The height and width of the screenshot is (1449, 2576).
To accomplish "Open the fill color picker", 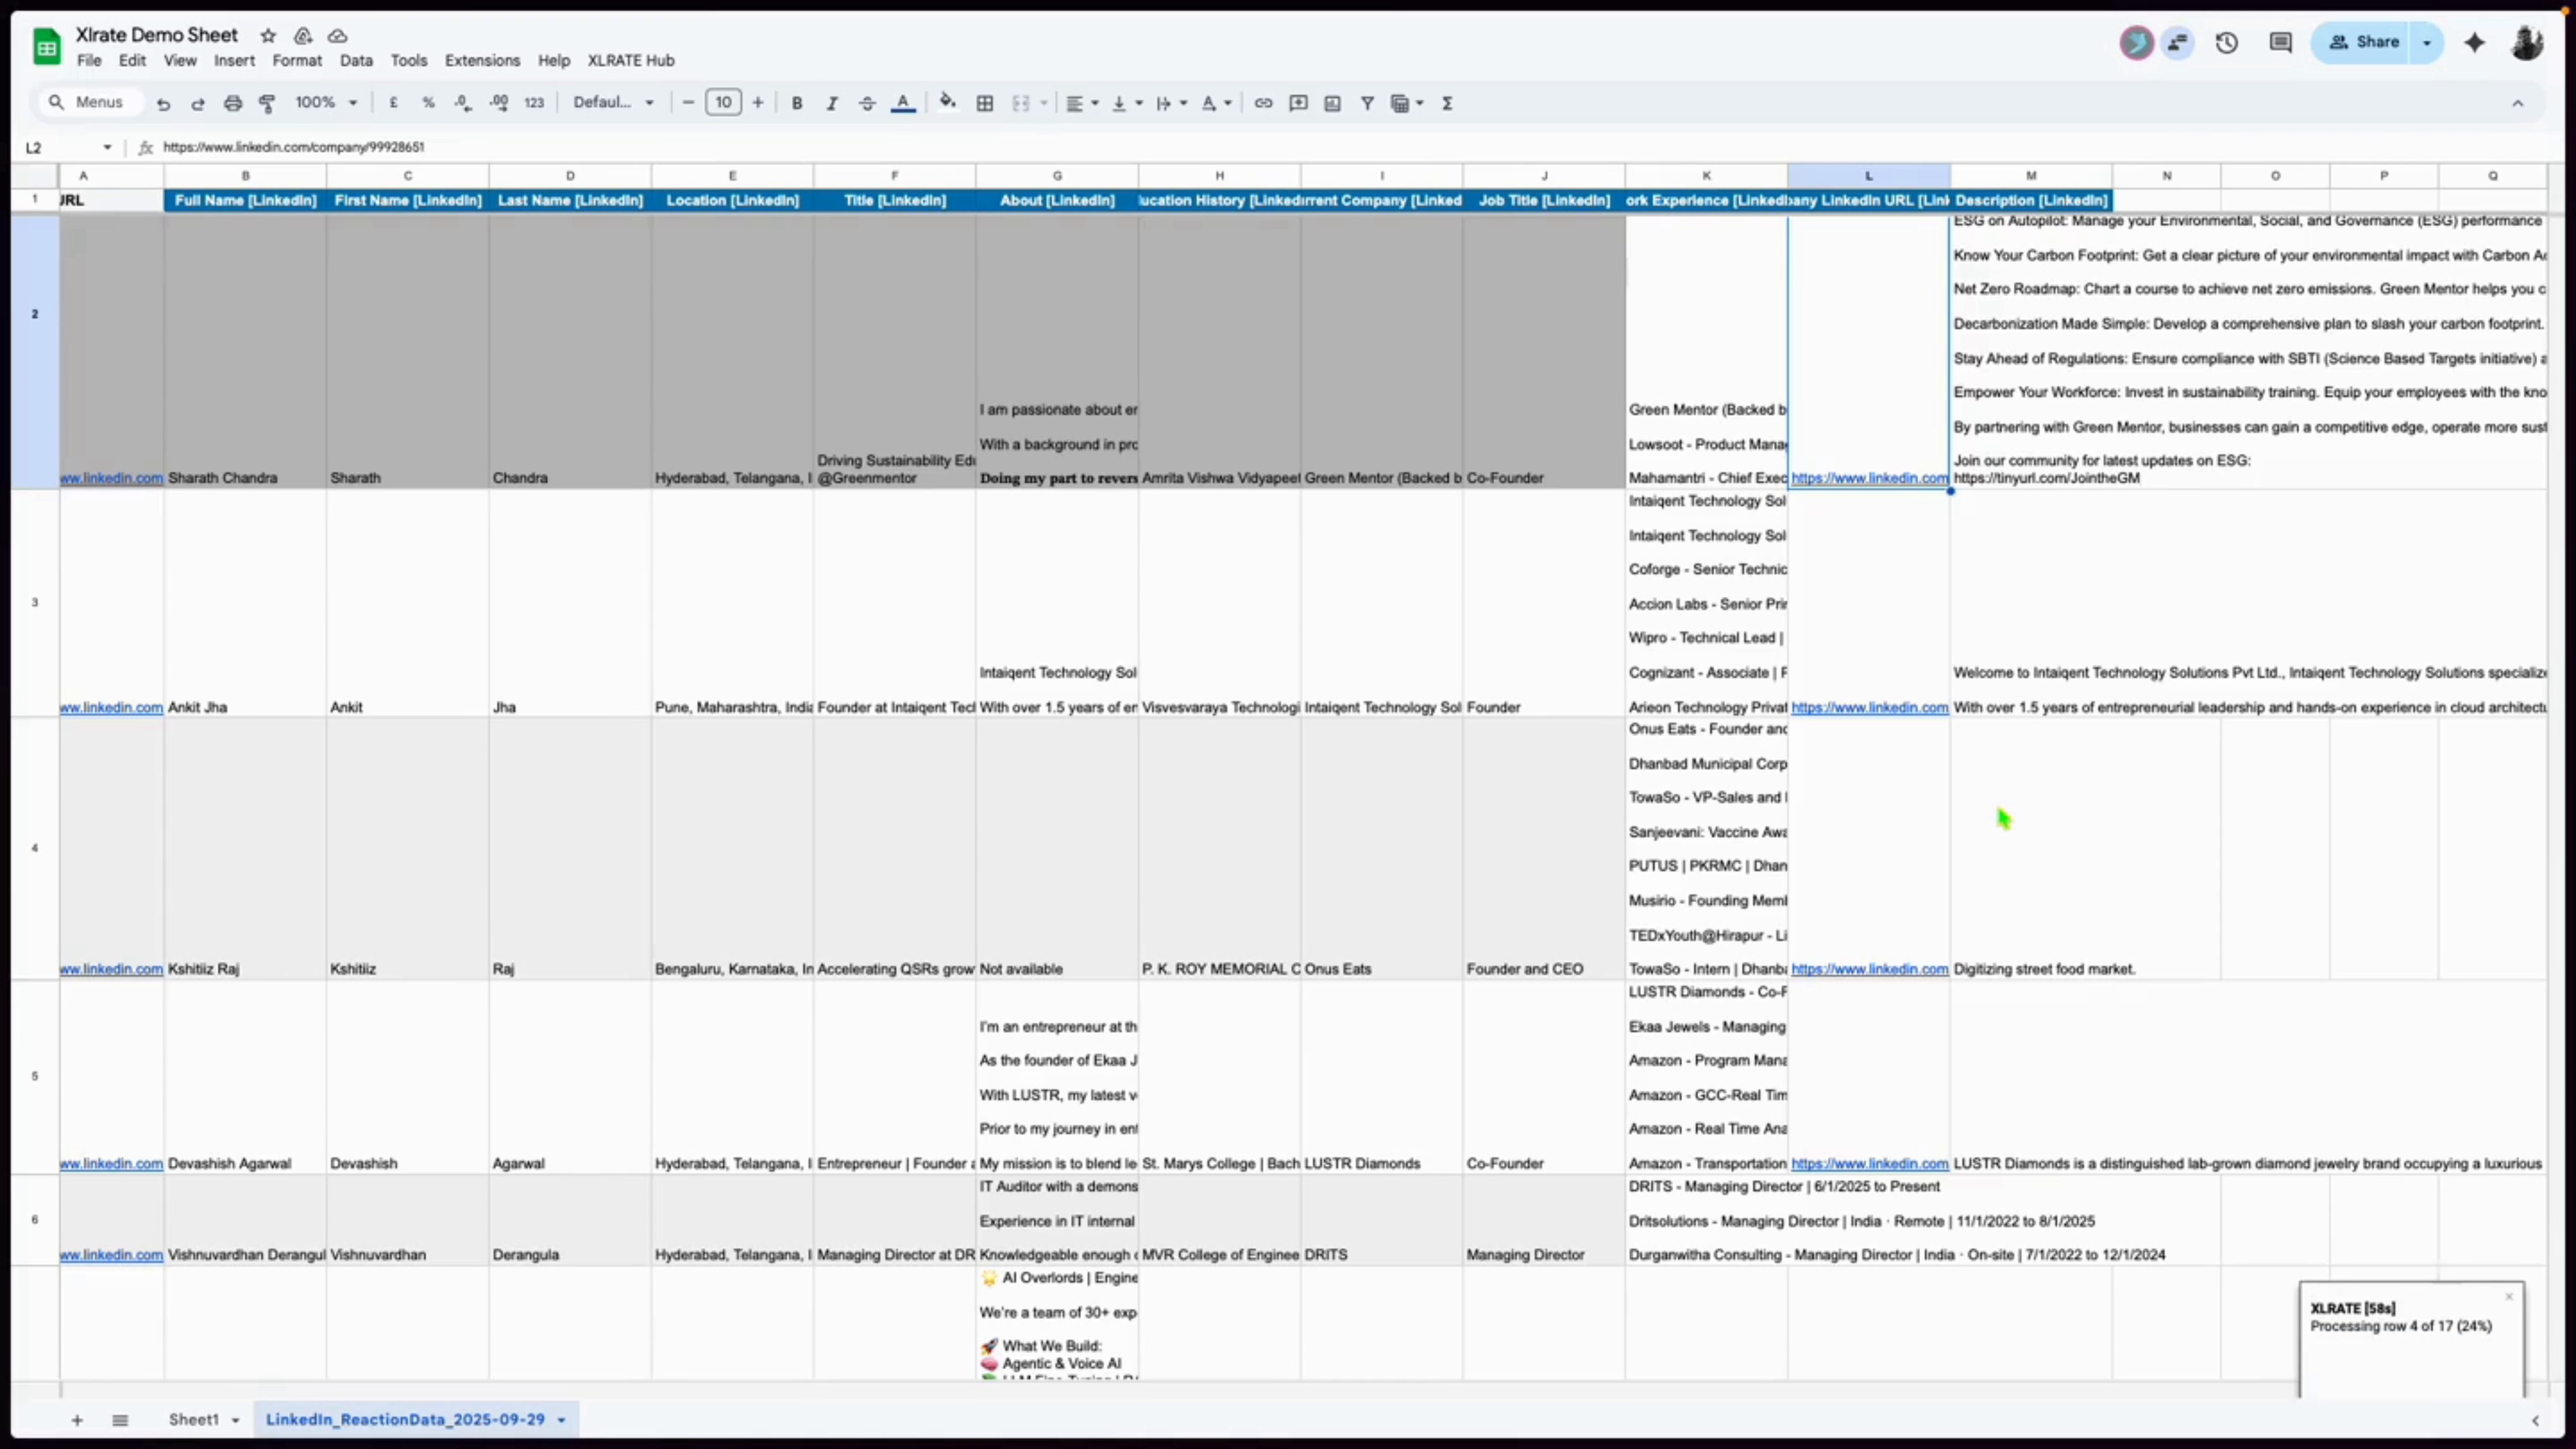I will [947, 103].
